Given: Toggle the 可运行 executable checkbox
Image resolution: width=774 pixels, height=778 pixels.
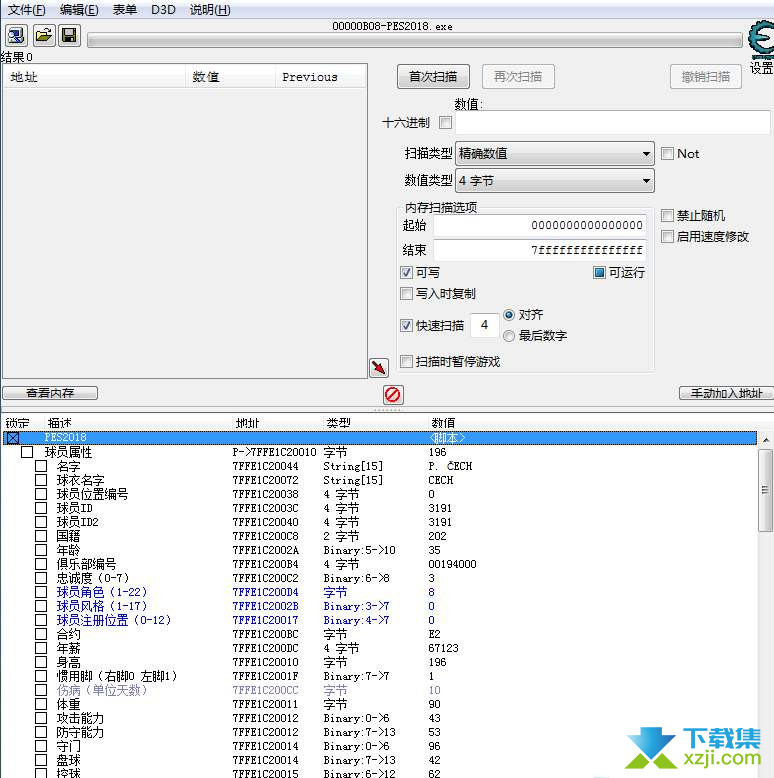Looking at the screenshot, I should coord(599,272).
